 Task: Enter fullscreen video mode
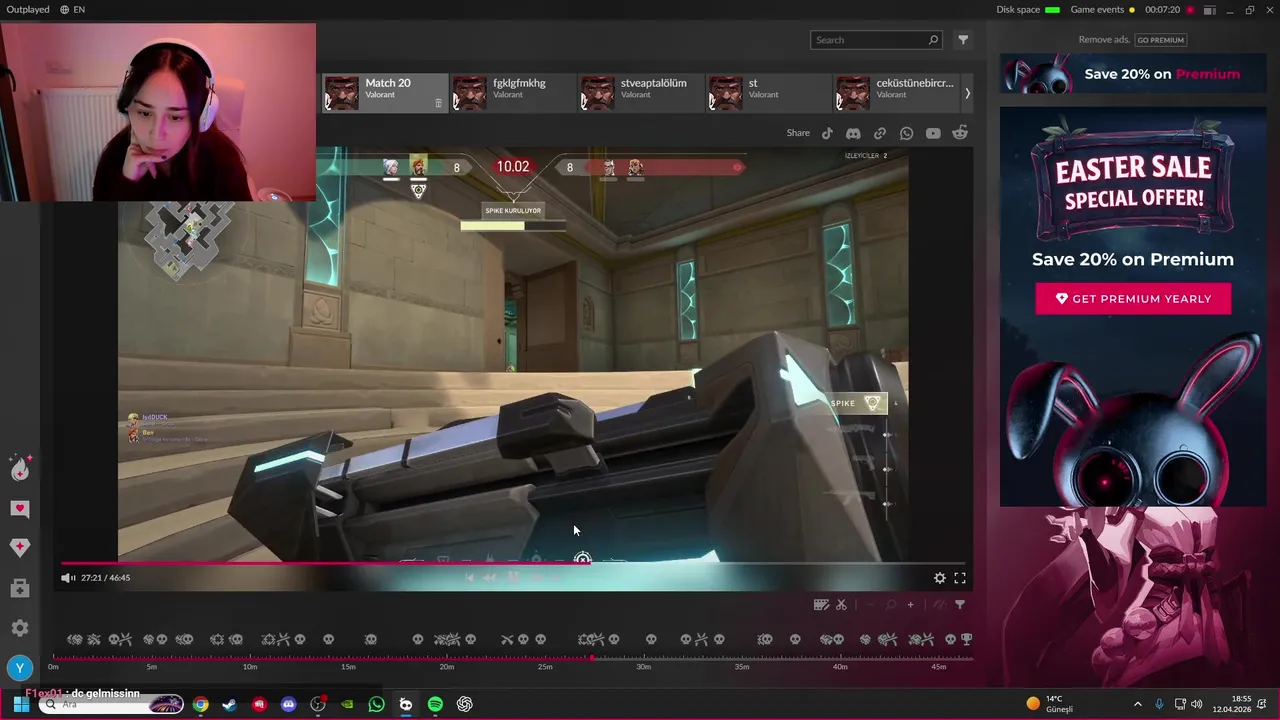point(960,578)
